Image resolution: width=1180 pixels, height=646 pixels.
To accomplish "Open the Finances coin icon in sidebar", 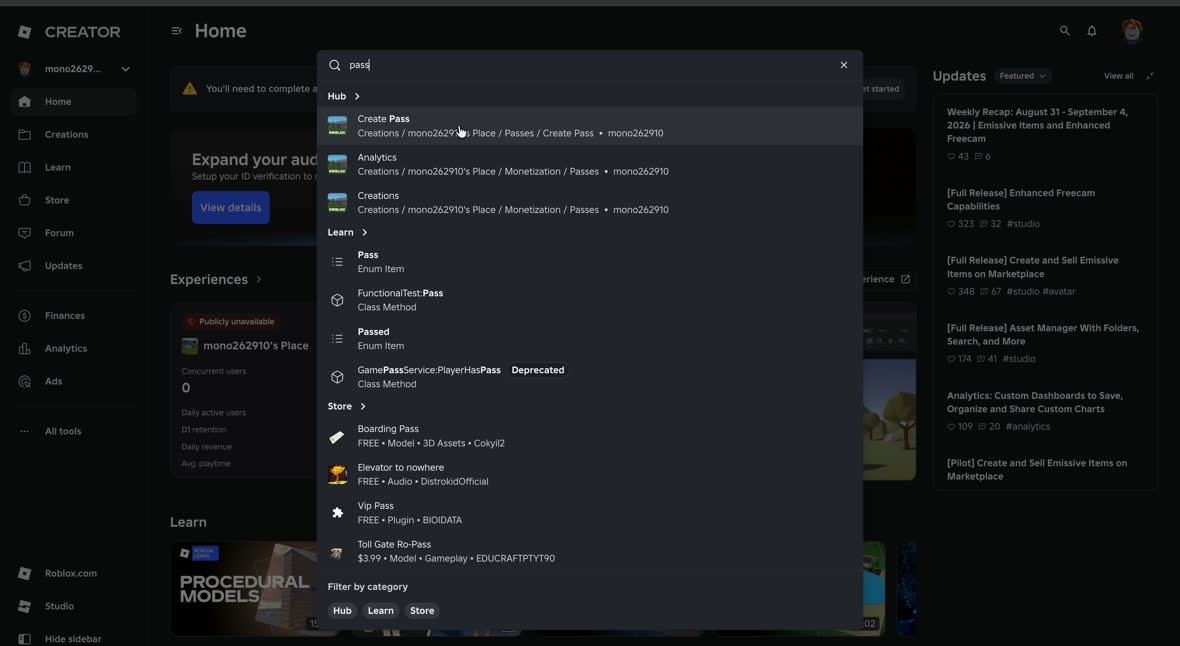I will (x=25, y=315).
